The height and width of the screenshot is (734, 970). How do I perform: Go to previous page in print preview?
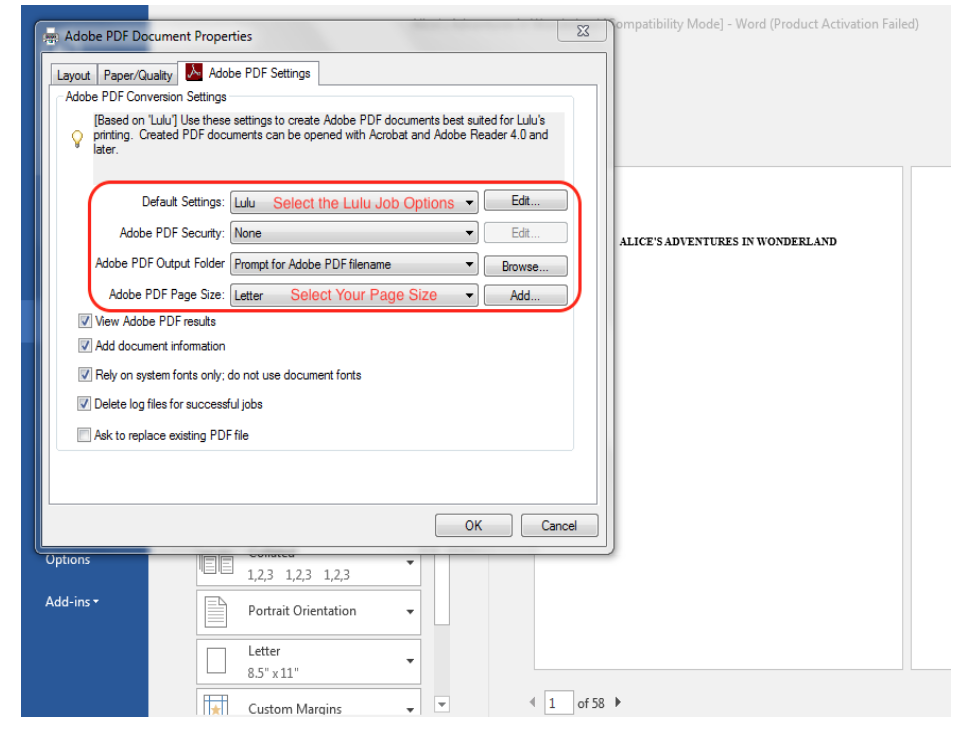coord(532,702)
